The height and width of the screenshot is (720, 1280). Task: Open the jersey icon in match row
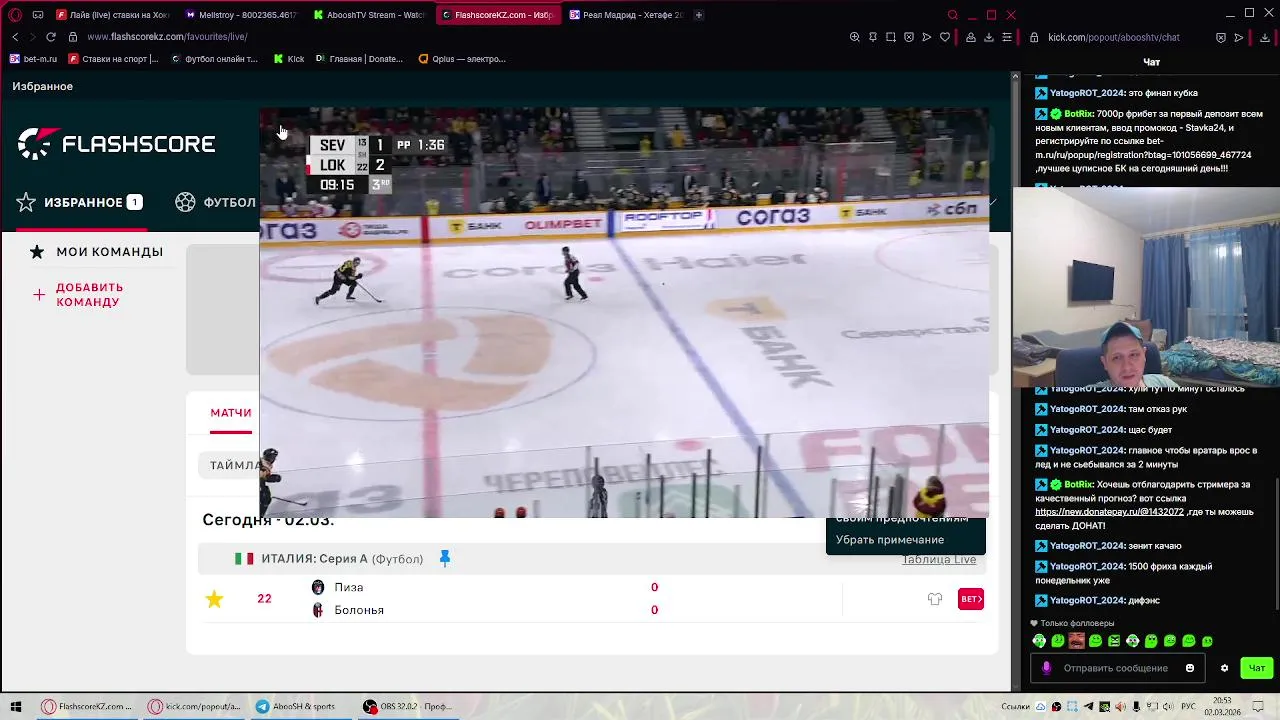pyautogui.click(x=935, y=599)
